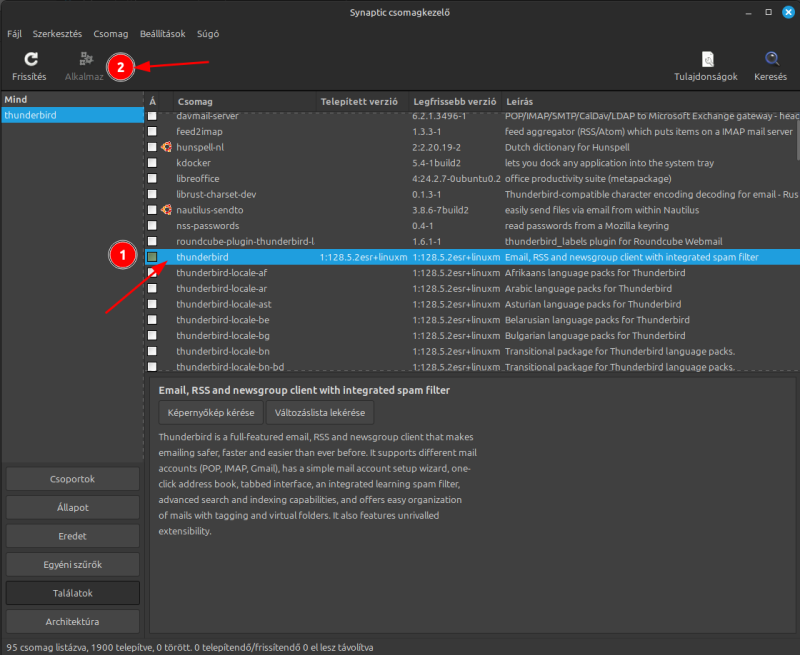Toggle the thunderbird package status checkbox
800x655 pixels.
click(152, 257)
